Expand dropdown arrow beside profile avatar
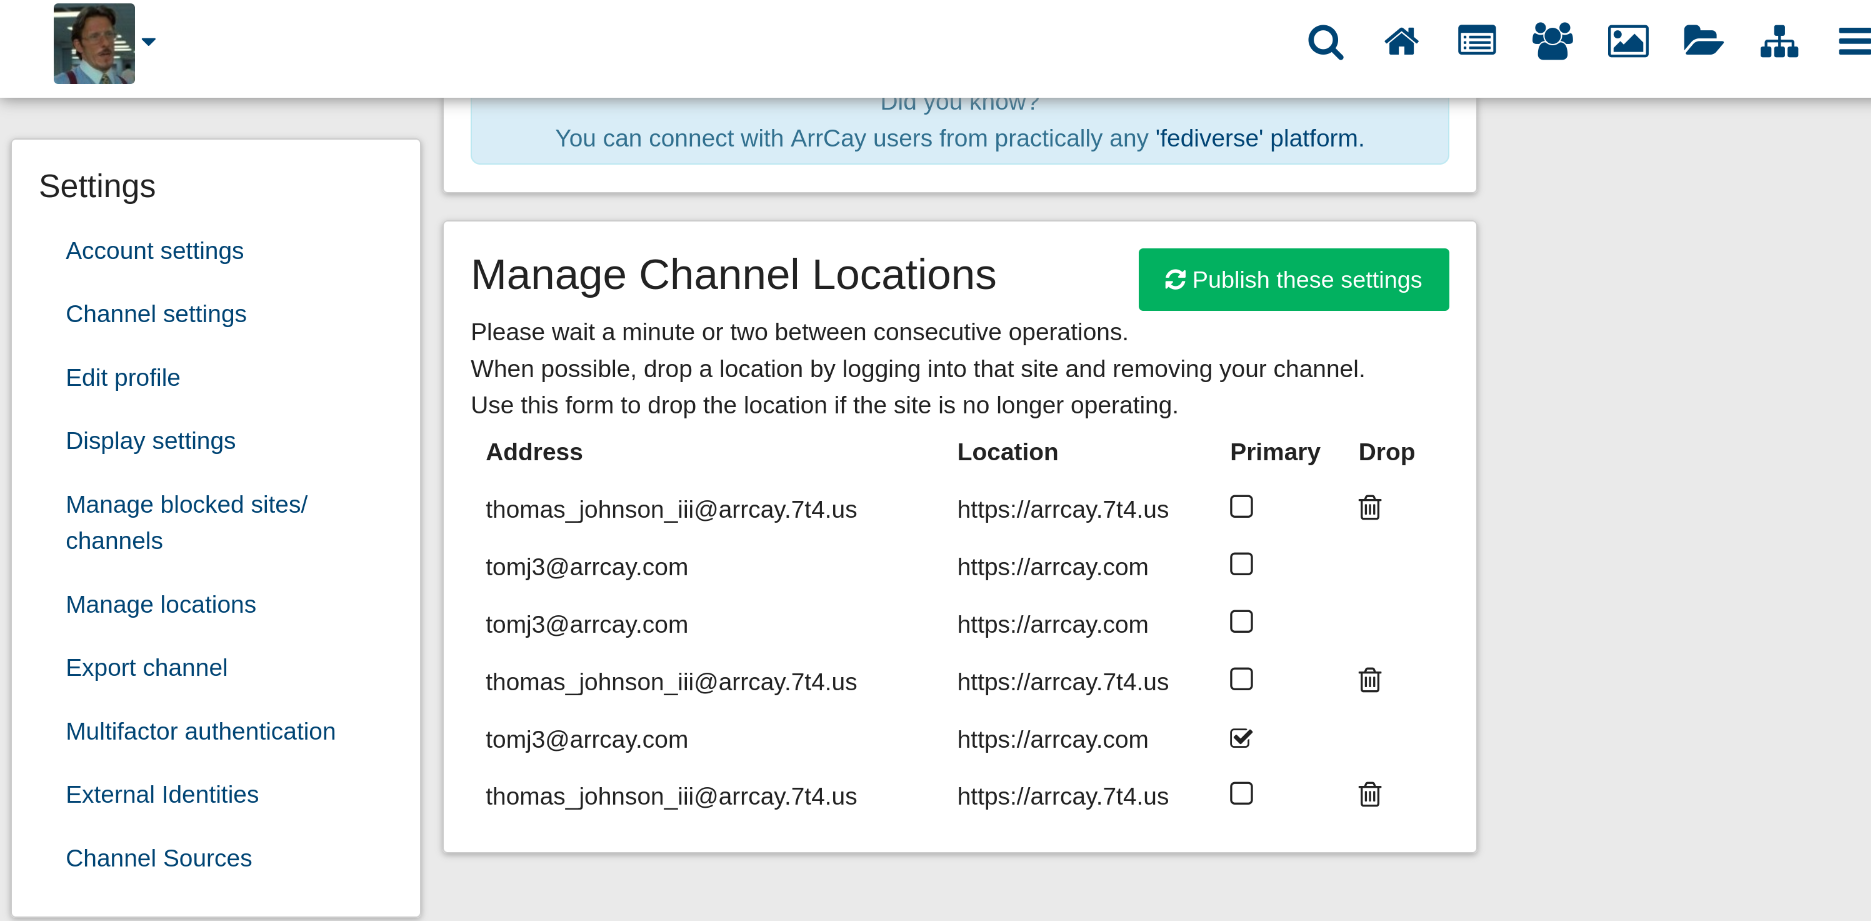Viewport: 1871px width, 921px height. pos(149,42)
